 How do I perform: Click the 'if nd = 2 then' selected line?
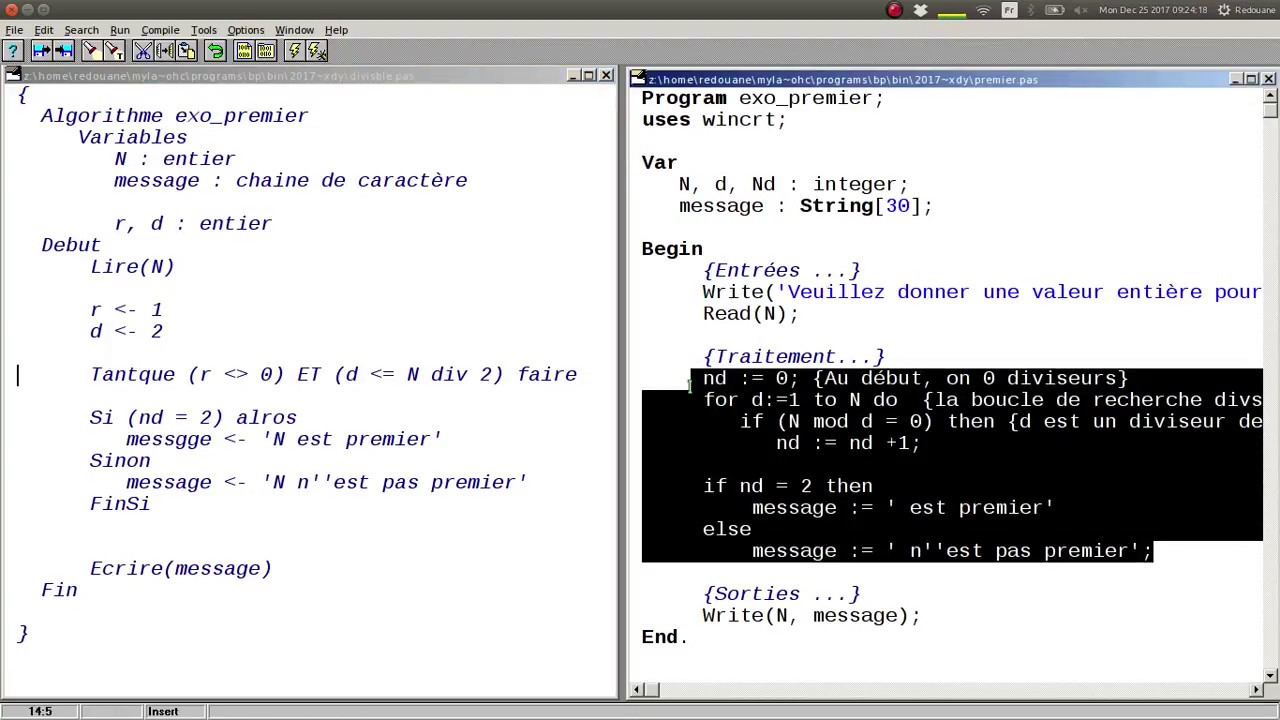[x=788, y=486]
